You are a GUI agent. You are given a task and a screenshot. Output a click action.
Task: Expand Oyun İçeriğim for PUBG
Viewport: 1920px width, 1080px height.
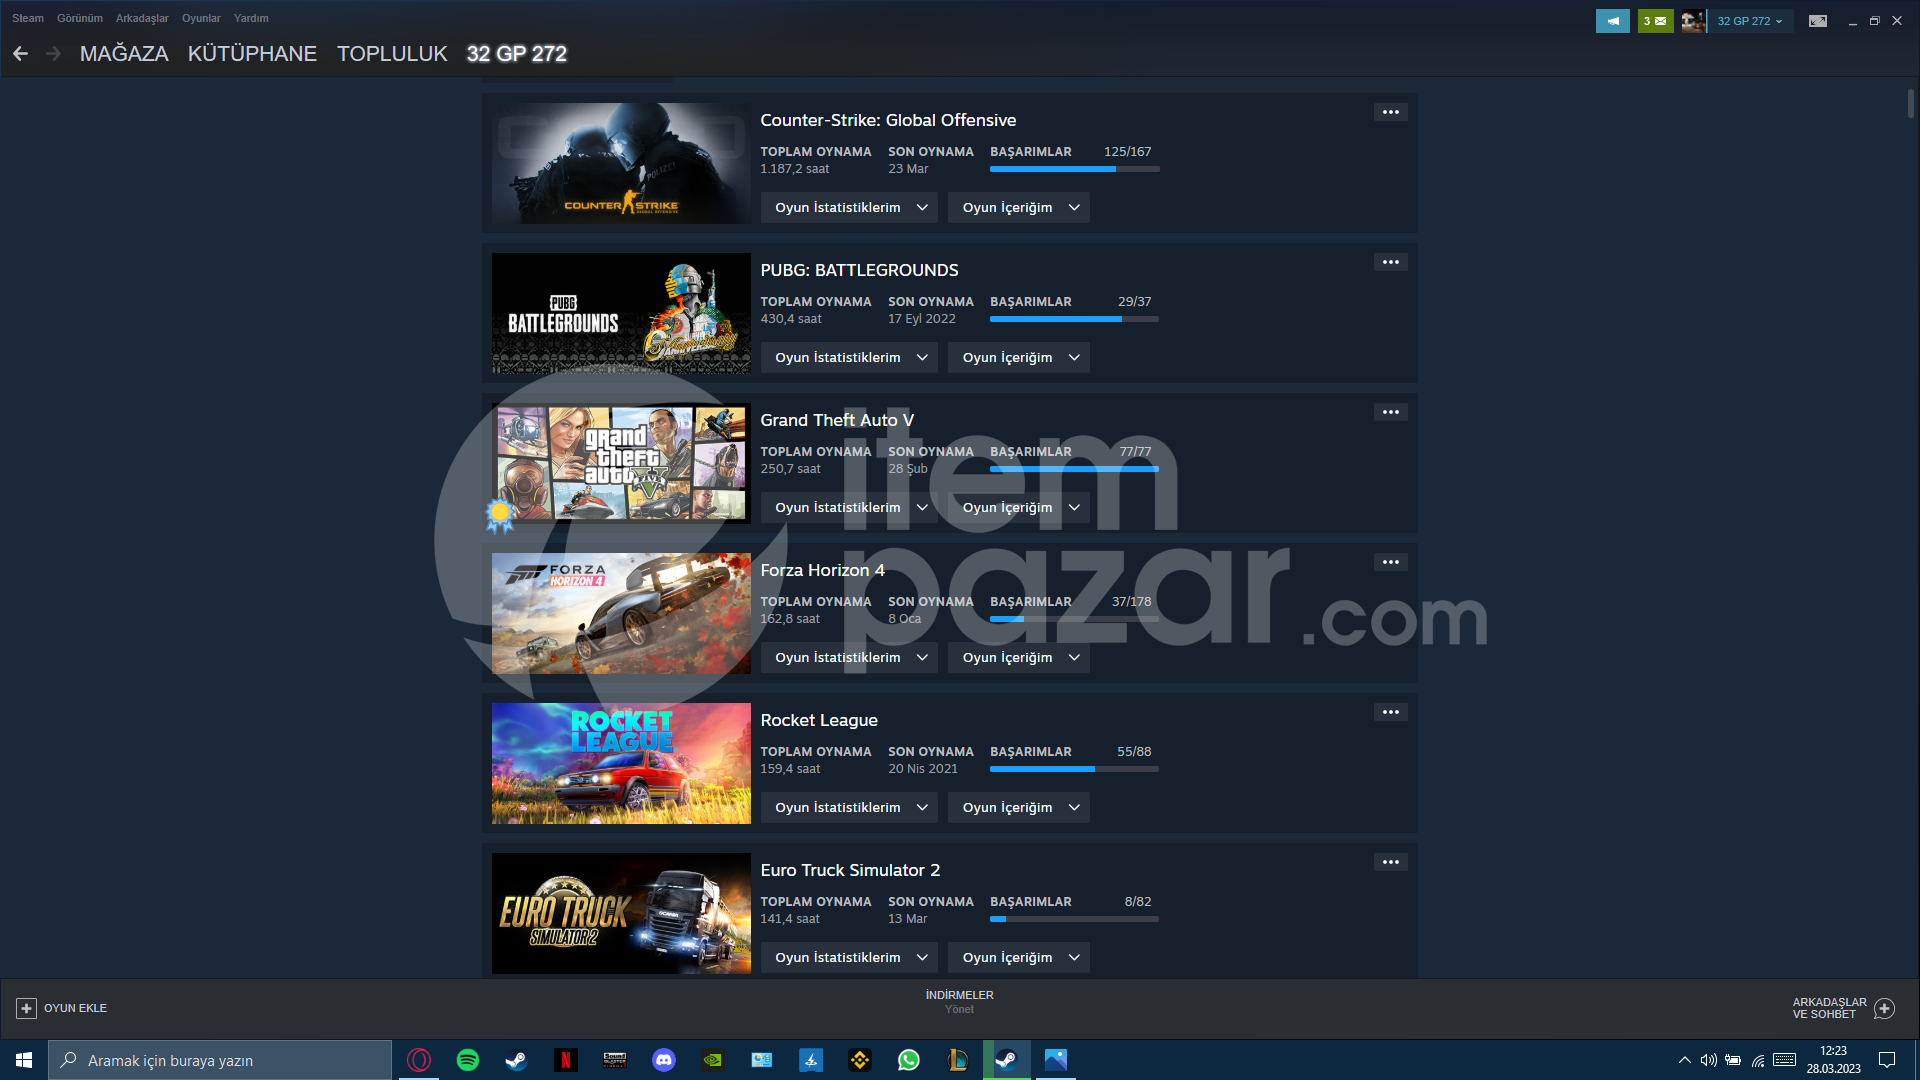pyautogui.click(x=1019, y=358)
